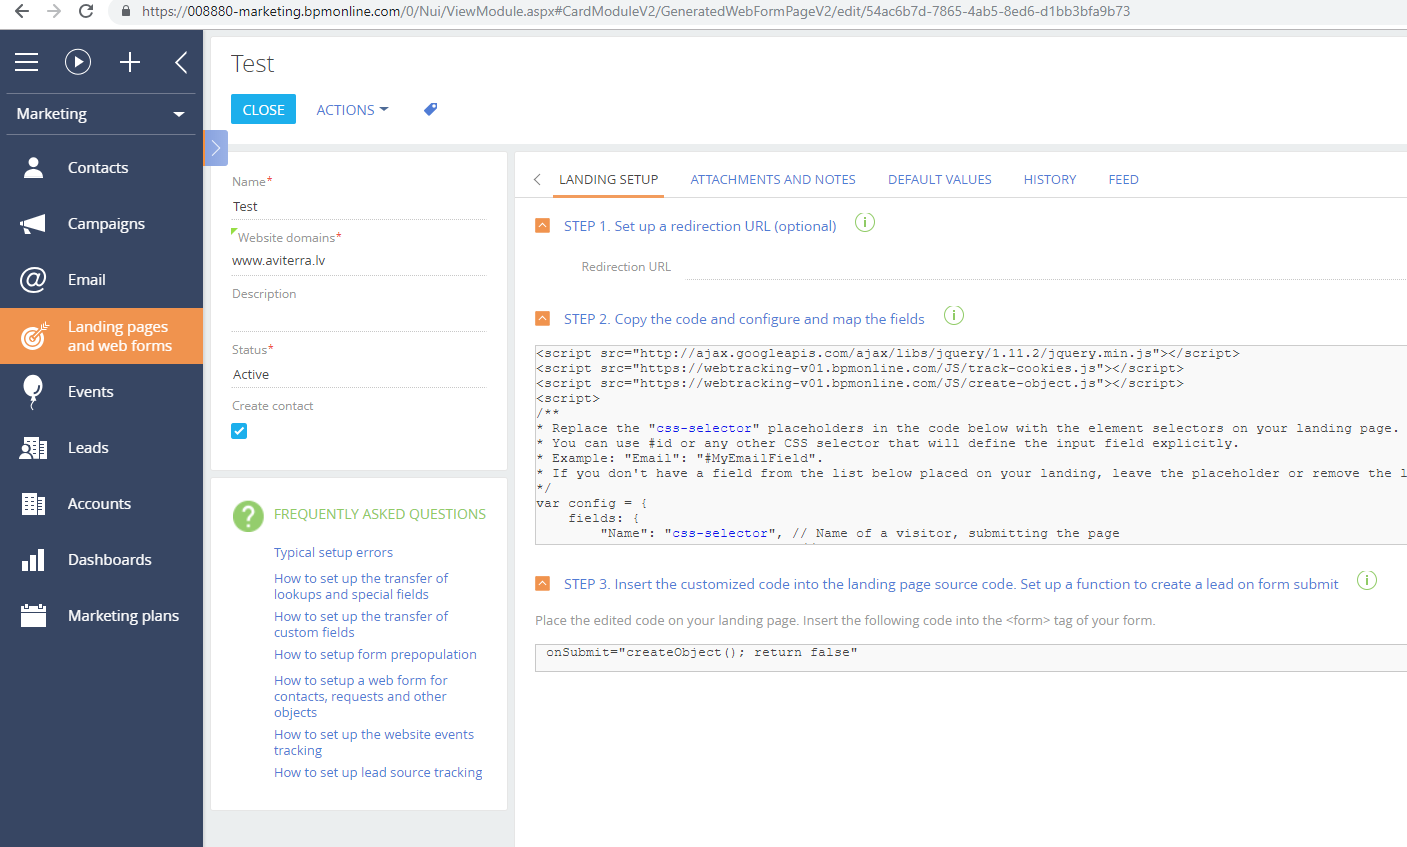This screenshot has height=847, width=1407.
Task: Click the Description field
Action: tap(359, 318)
